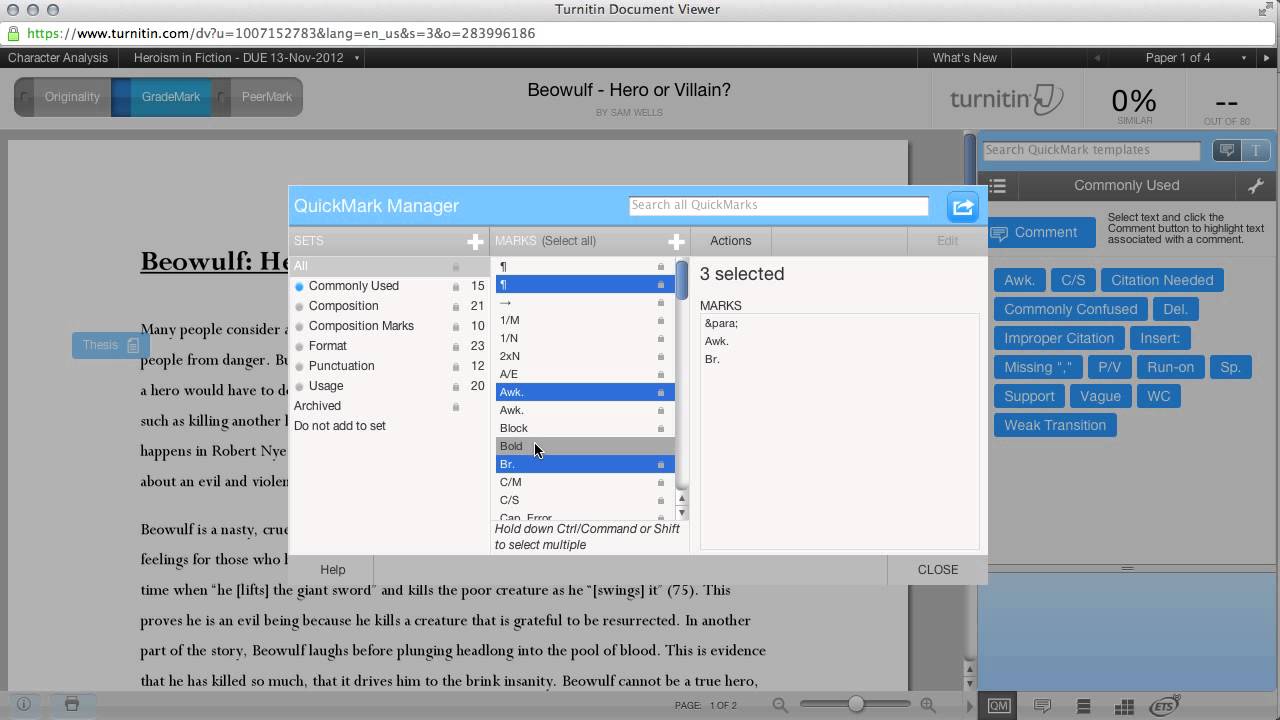1280x720 pixels.
Task: Open general comments speech bubble in bottom bar
Action: pyautogui.click(x=1042, y=706)
